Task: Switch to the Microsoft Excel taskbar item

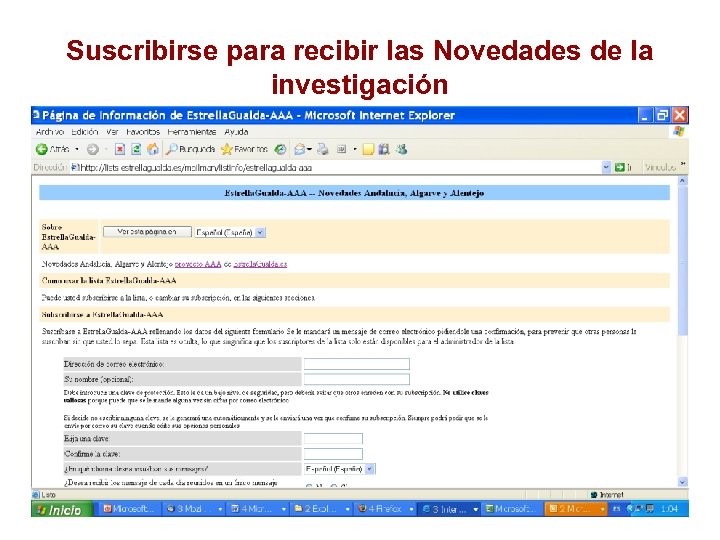Action: [511, 509]
